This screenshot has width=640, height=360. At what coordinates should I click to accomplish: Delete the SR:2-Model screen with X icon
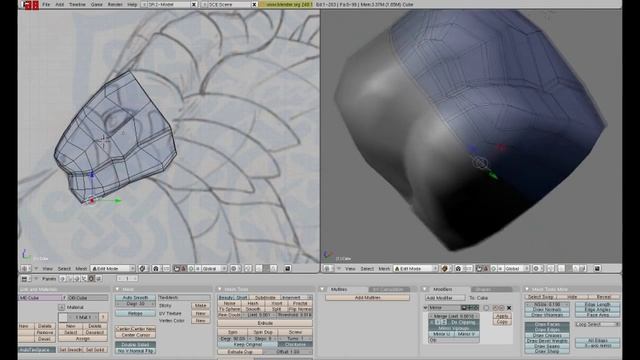pyautogui.click(x=194, y=4)
